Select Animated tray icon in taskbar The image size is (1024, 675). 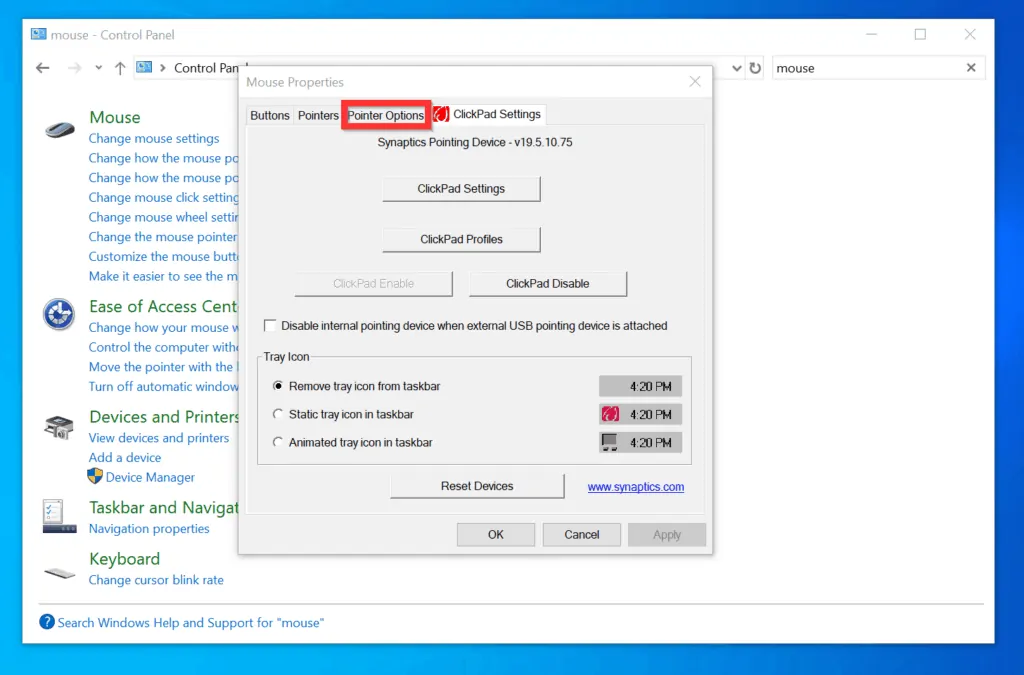click(x=278, y=442)
